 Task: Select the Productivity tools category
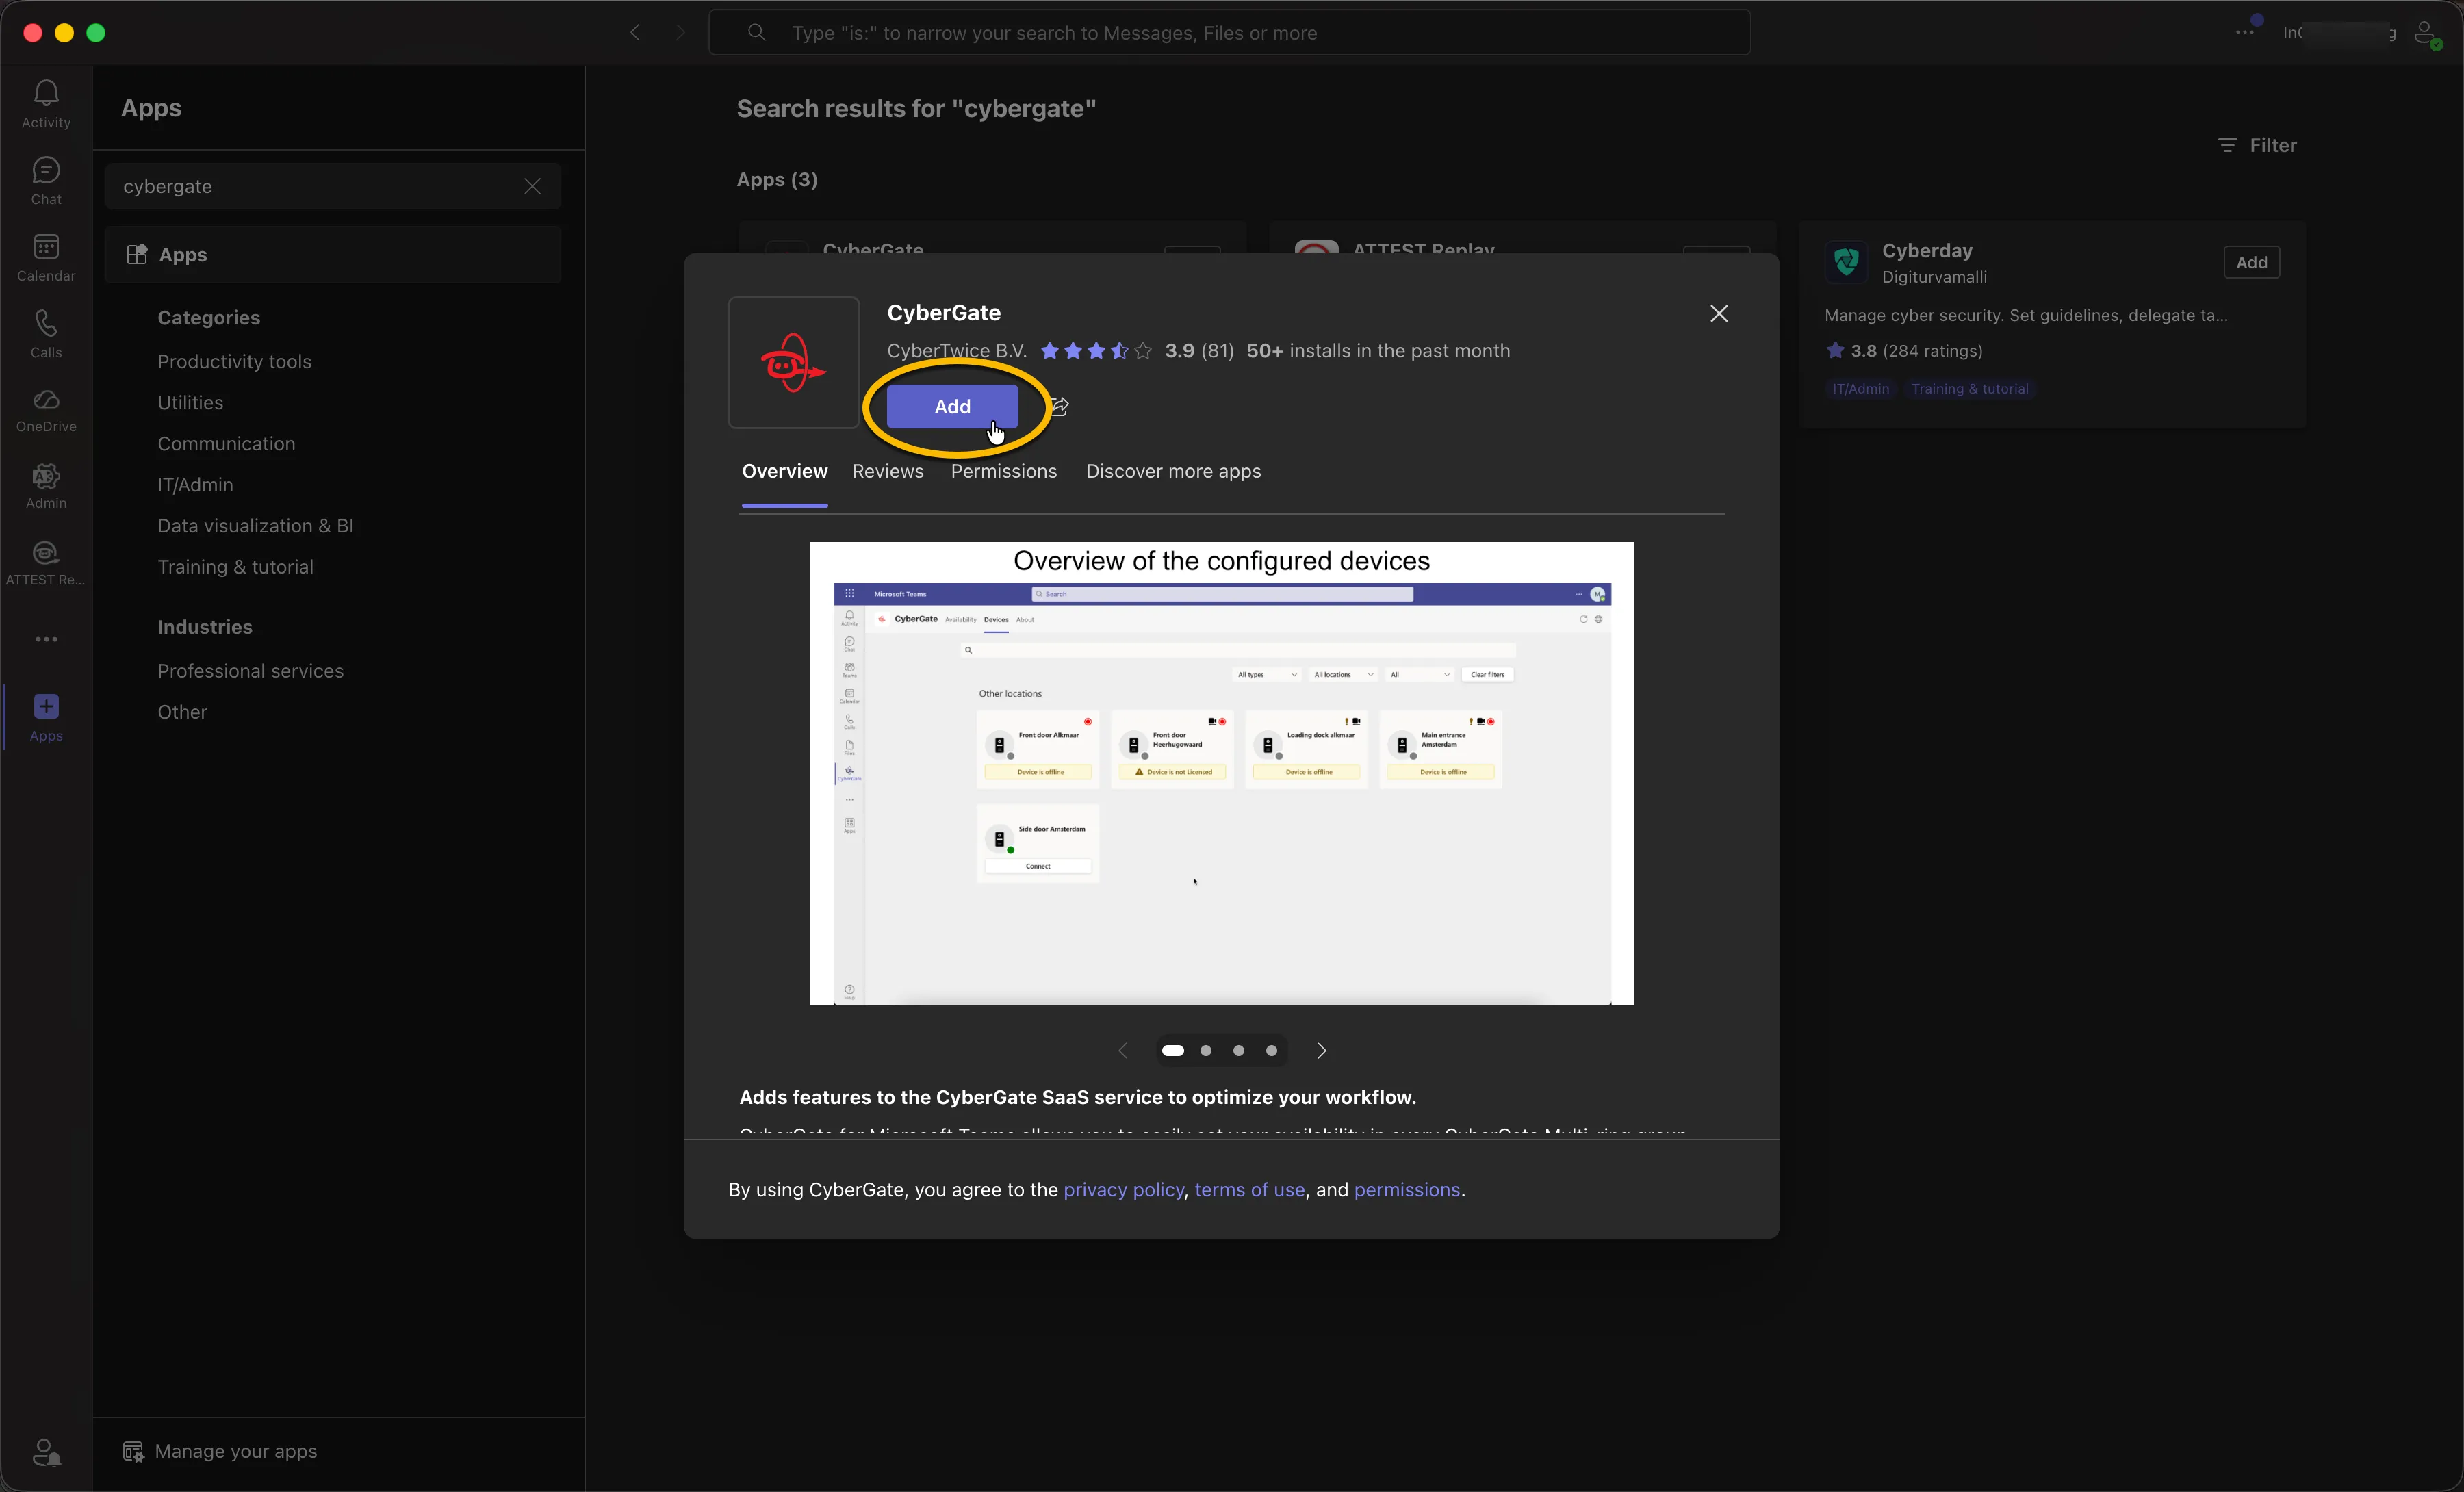click(234, 361)
